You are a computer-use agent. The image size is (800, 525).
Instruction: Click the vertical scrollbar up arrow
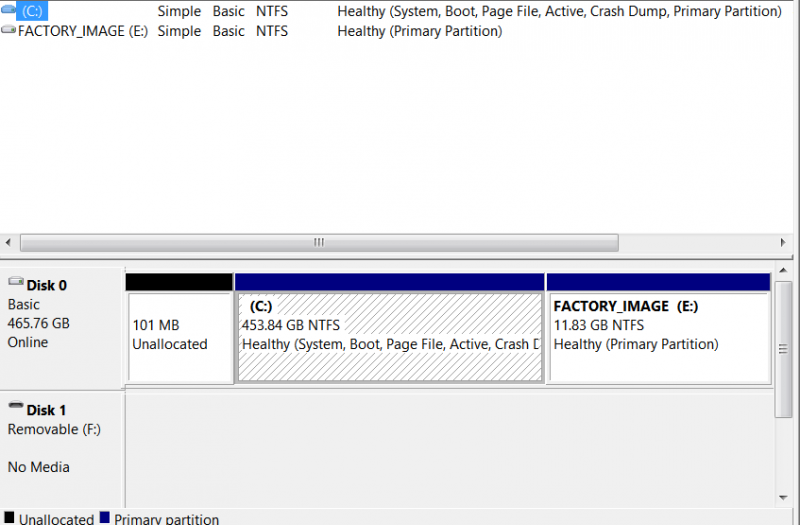coord(783,270)
